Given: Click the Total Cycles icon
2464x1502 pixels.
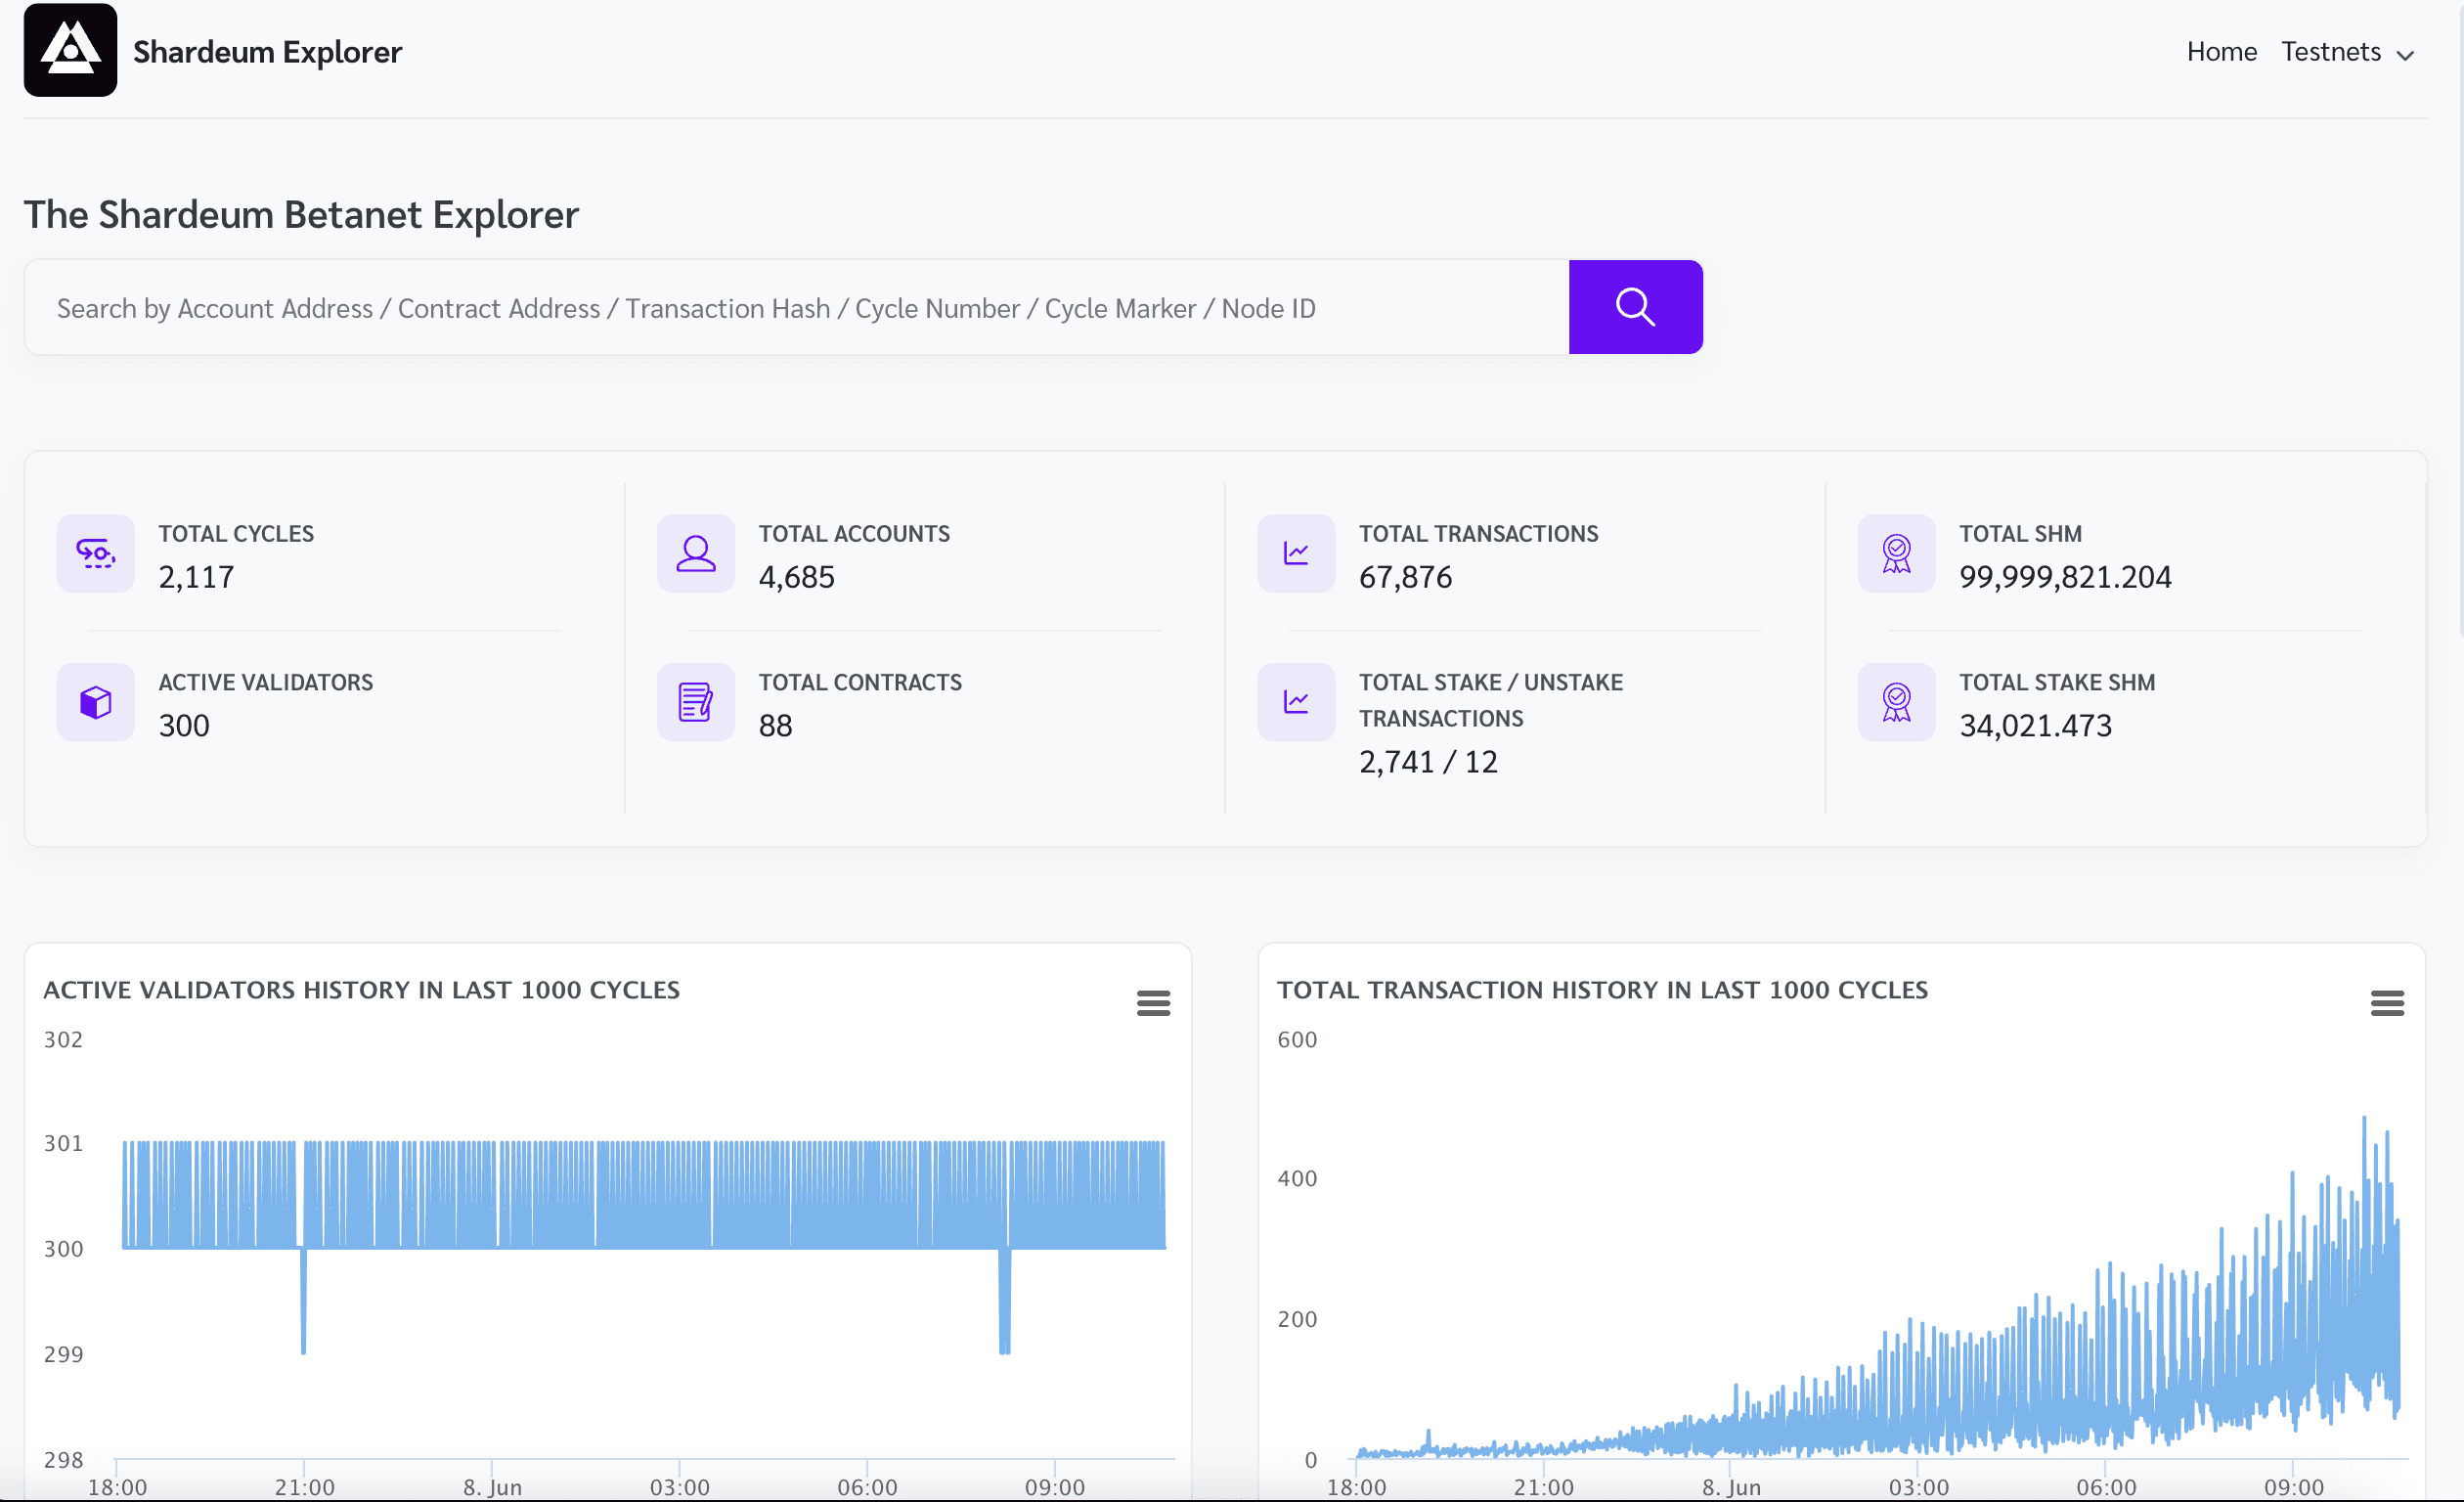Looking at the screenshot, I should [x=96, y=553].
